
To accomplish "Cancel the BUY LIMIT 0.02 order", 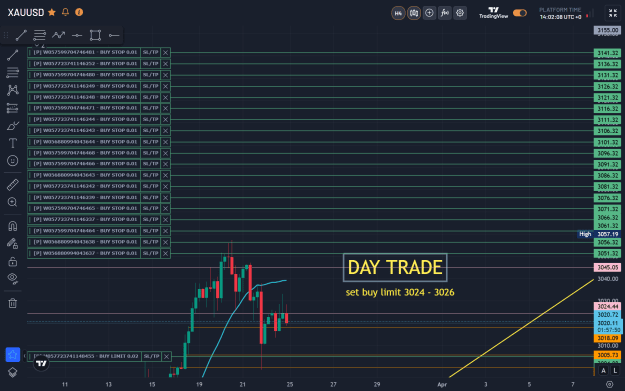I will 166,356.
